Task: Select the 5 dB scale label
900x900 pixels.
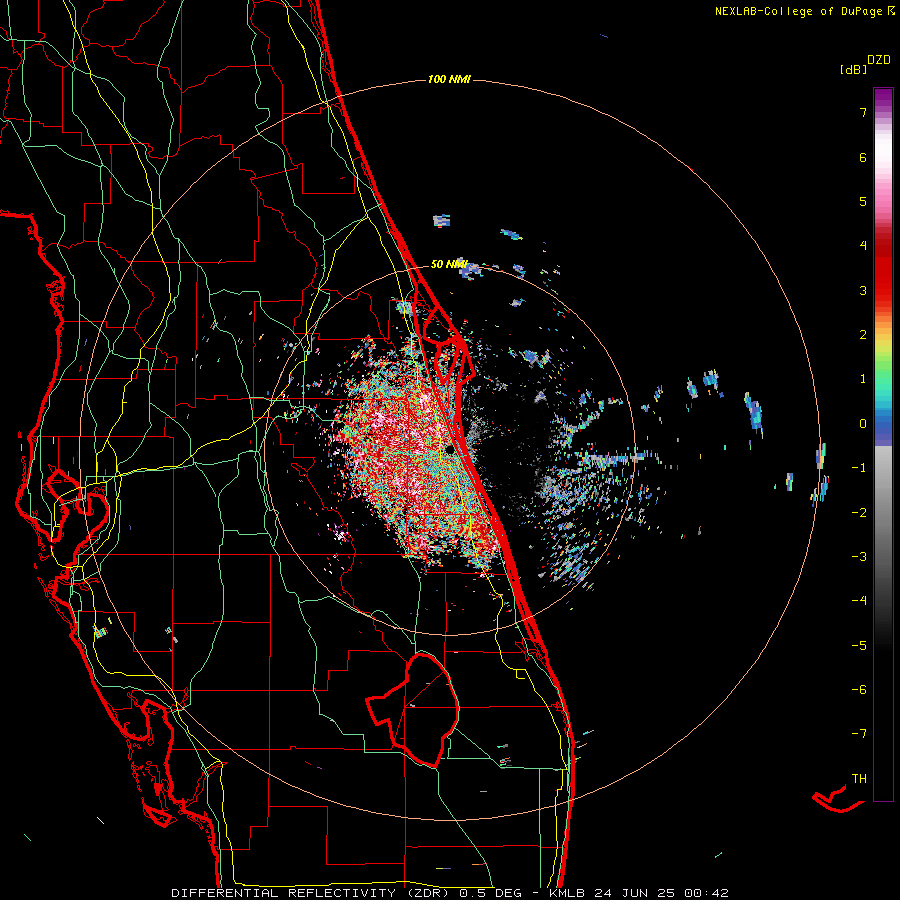Action: click(x=863, y=201)
